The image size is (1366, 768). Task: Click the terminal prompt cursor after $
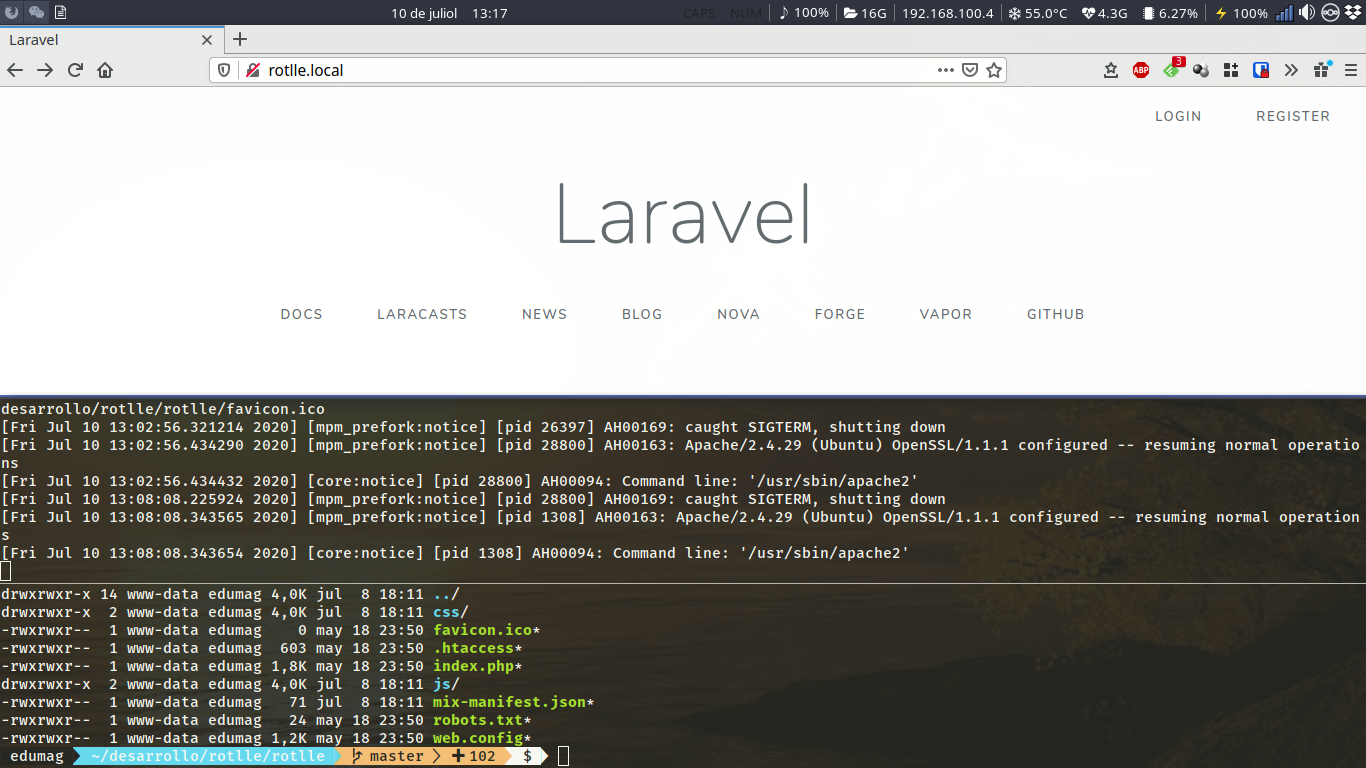563,756
